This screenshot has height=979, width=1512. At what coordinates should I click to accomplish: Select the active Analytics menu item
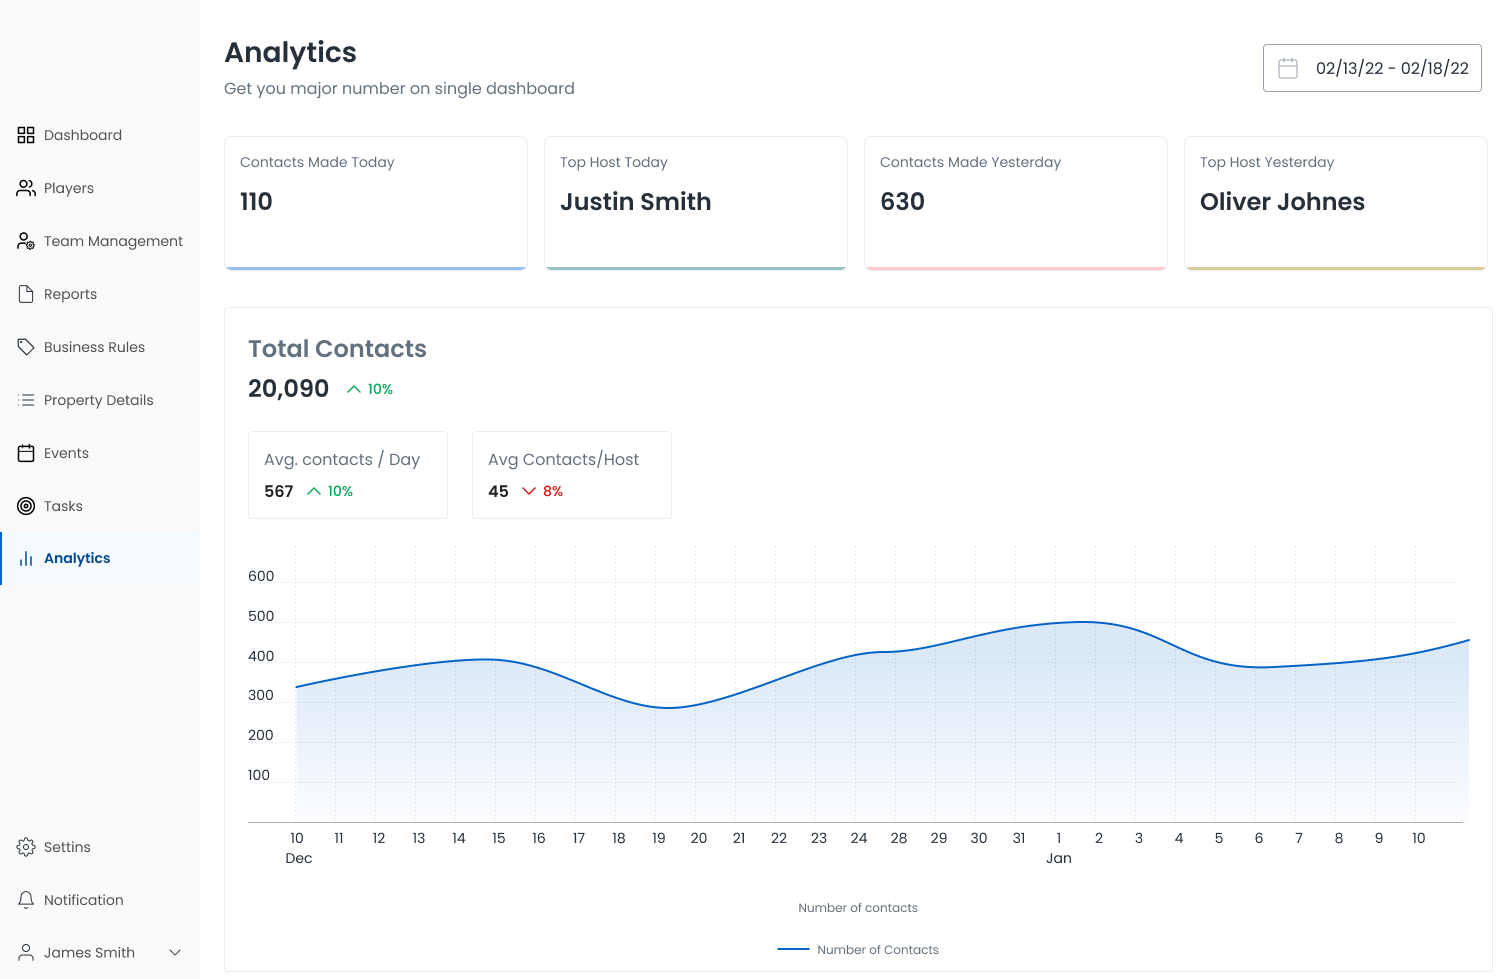[100, 558]
